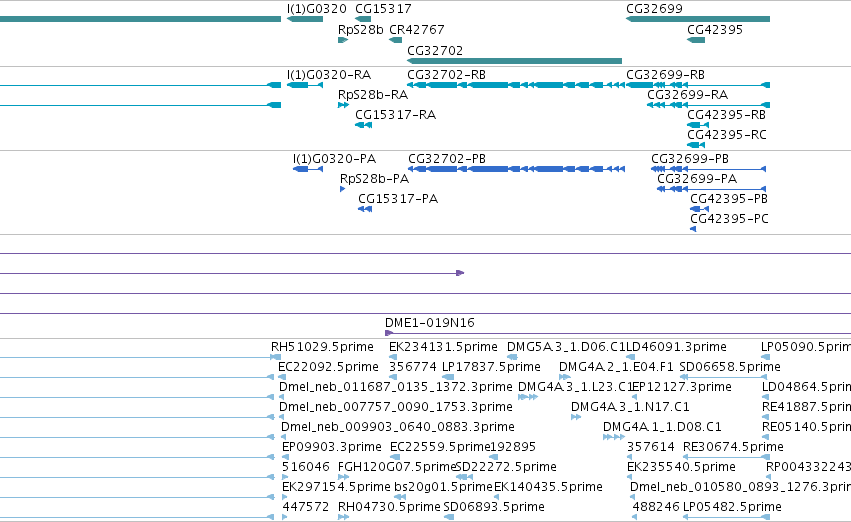Viewport: 851px width, 522px height.
Task: Click the 356774 EST label
Action: point(412,367)
